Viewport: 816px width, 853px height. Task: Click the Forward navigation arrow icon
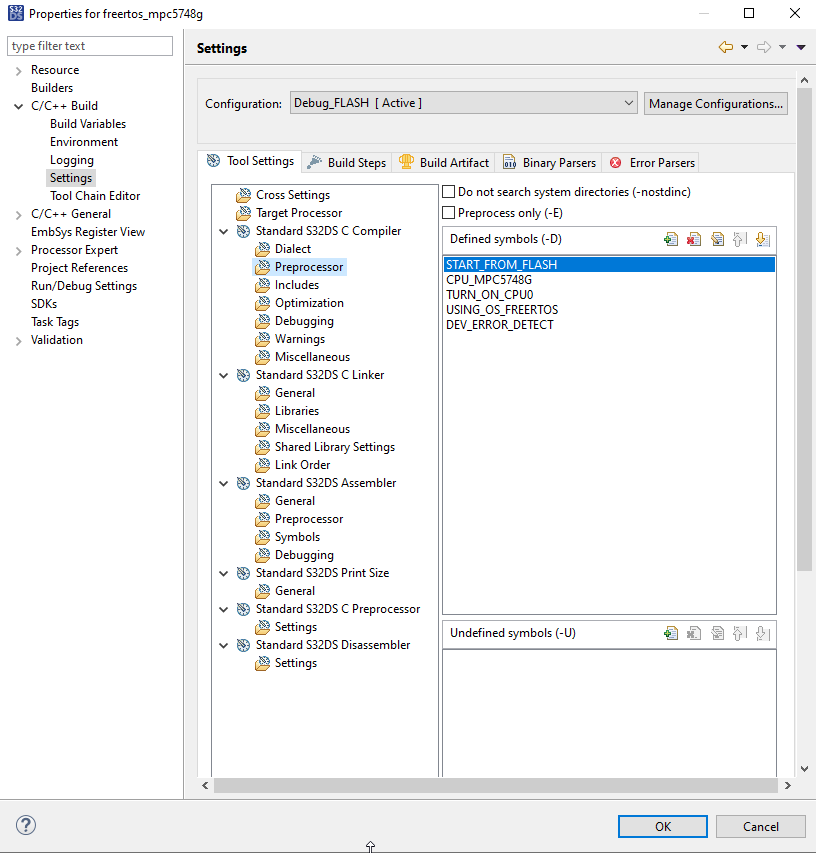click(x=764, y=47)
